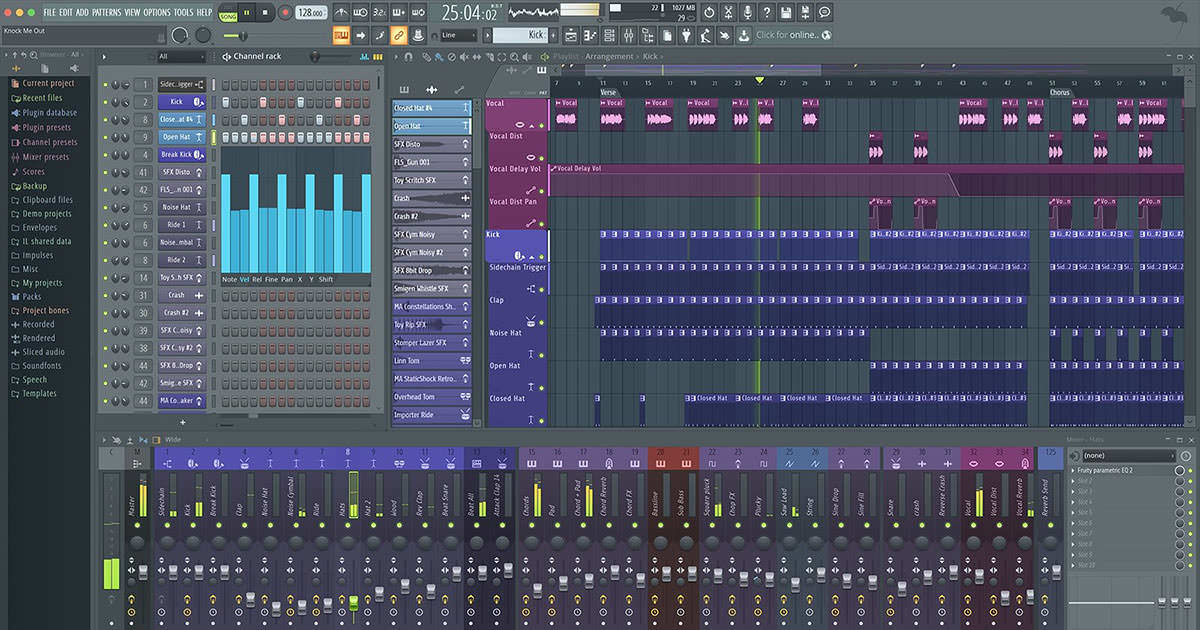
Task: Enable the metronome icon
Action: 341,13
